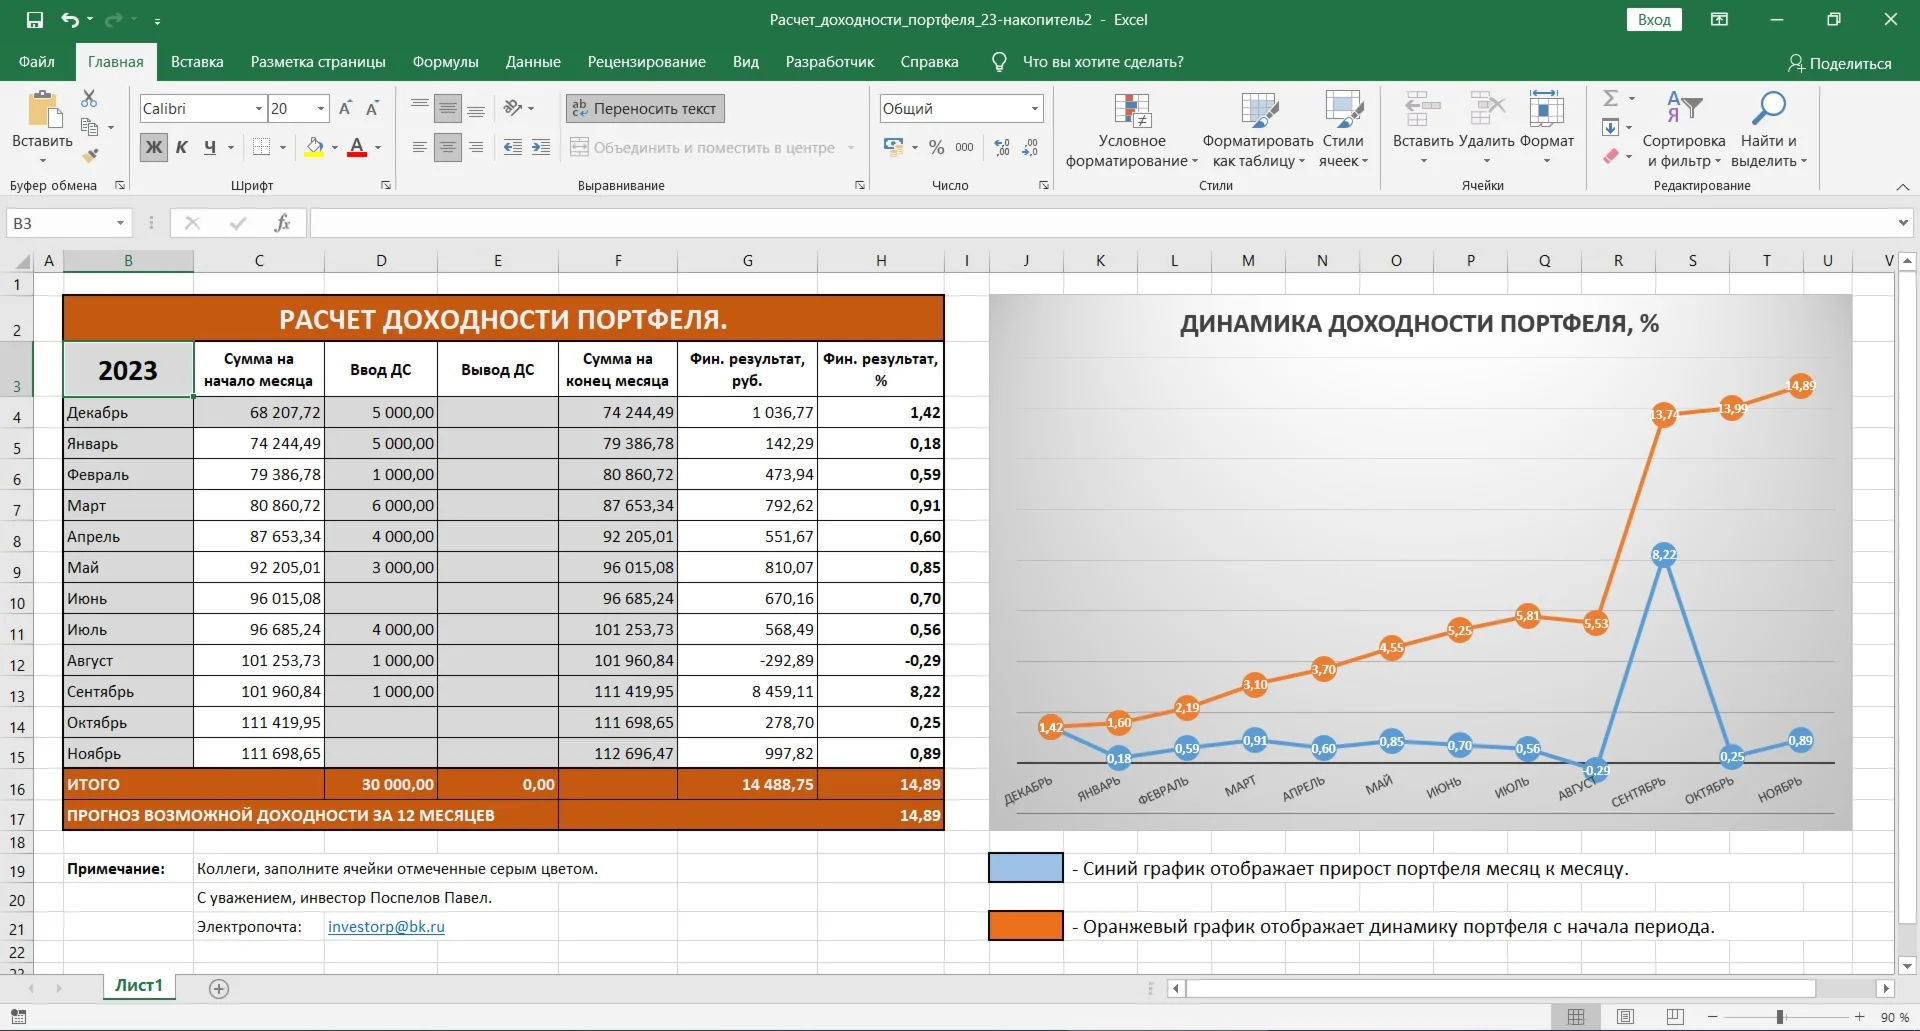This screenshot has height=1031, width=1920.
Task: Click the AutoSum sigma icon
Action: coord(1610,98)
